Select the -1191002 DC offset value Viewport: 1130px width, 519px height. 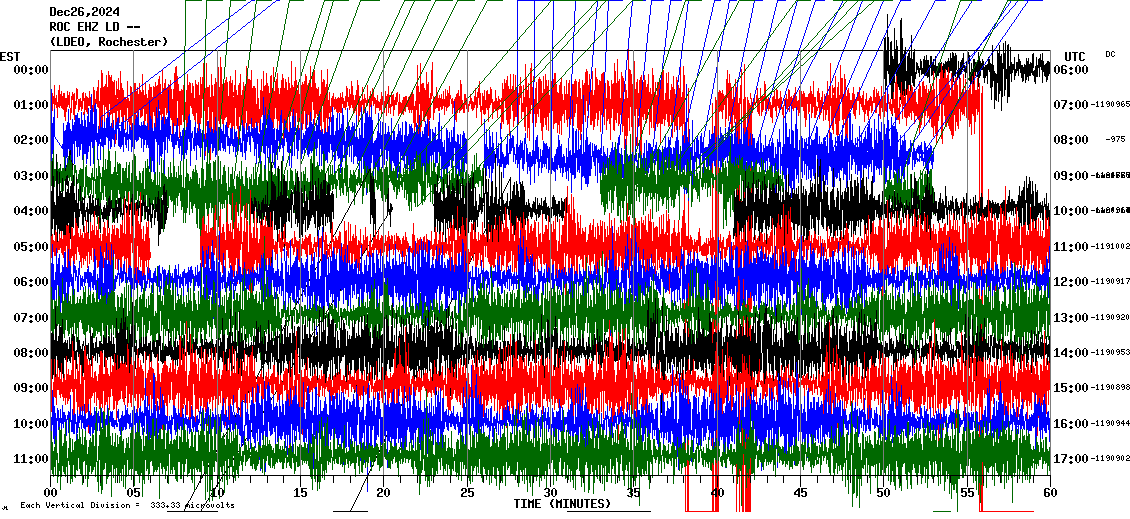pos(1111,246)
